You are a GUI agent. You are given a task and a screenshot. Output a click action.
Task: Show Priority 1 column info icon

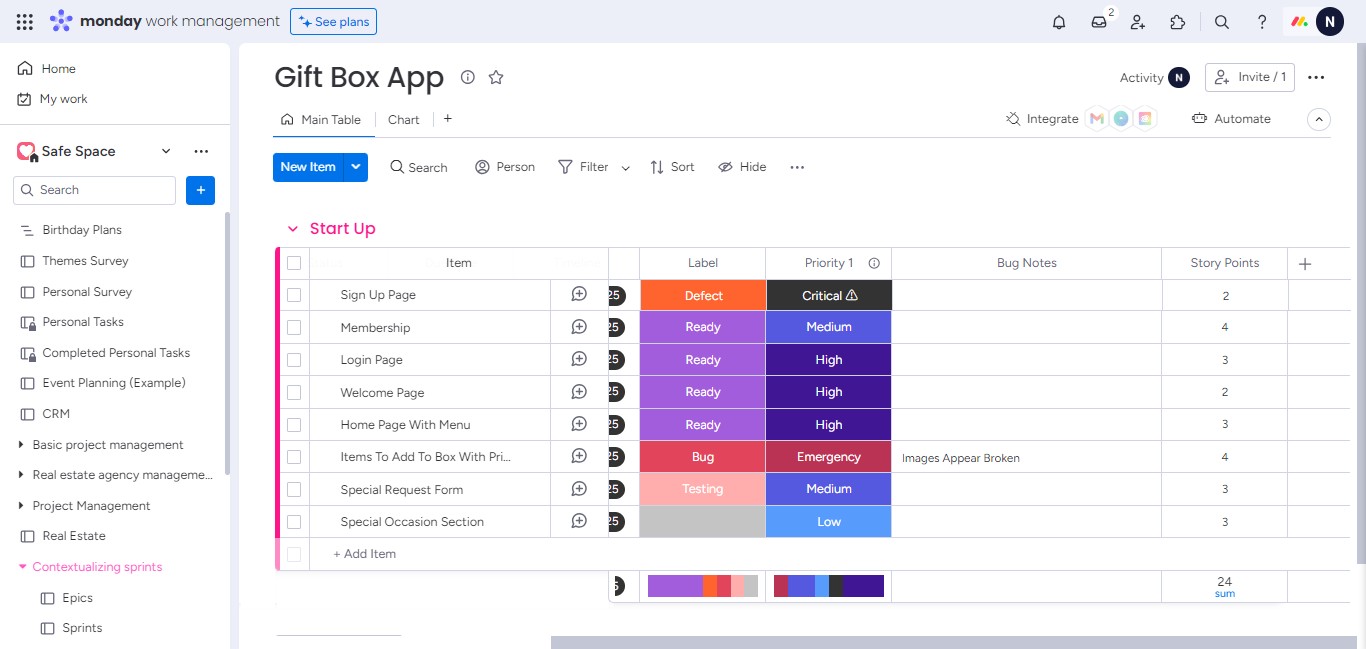click(874, 263)
